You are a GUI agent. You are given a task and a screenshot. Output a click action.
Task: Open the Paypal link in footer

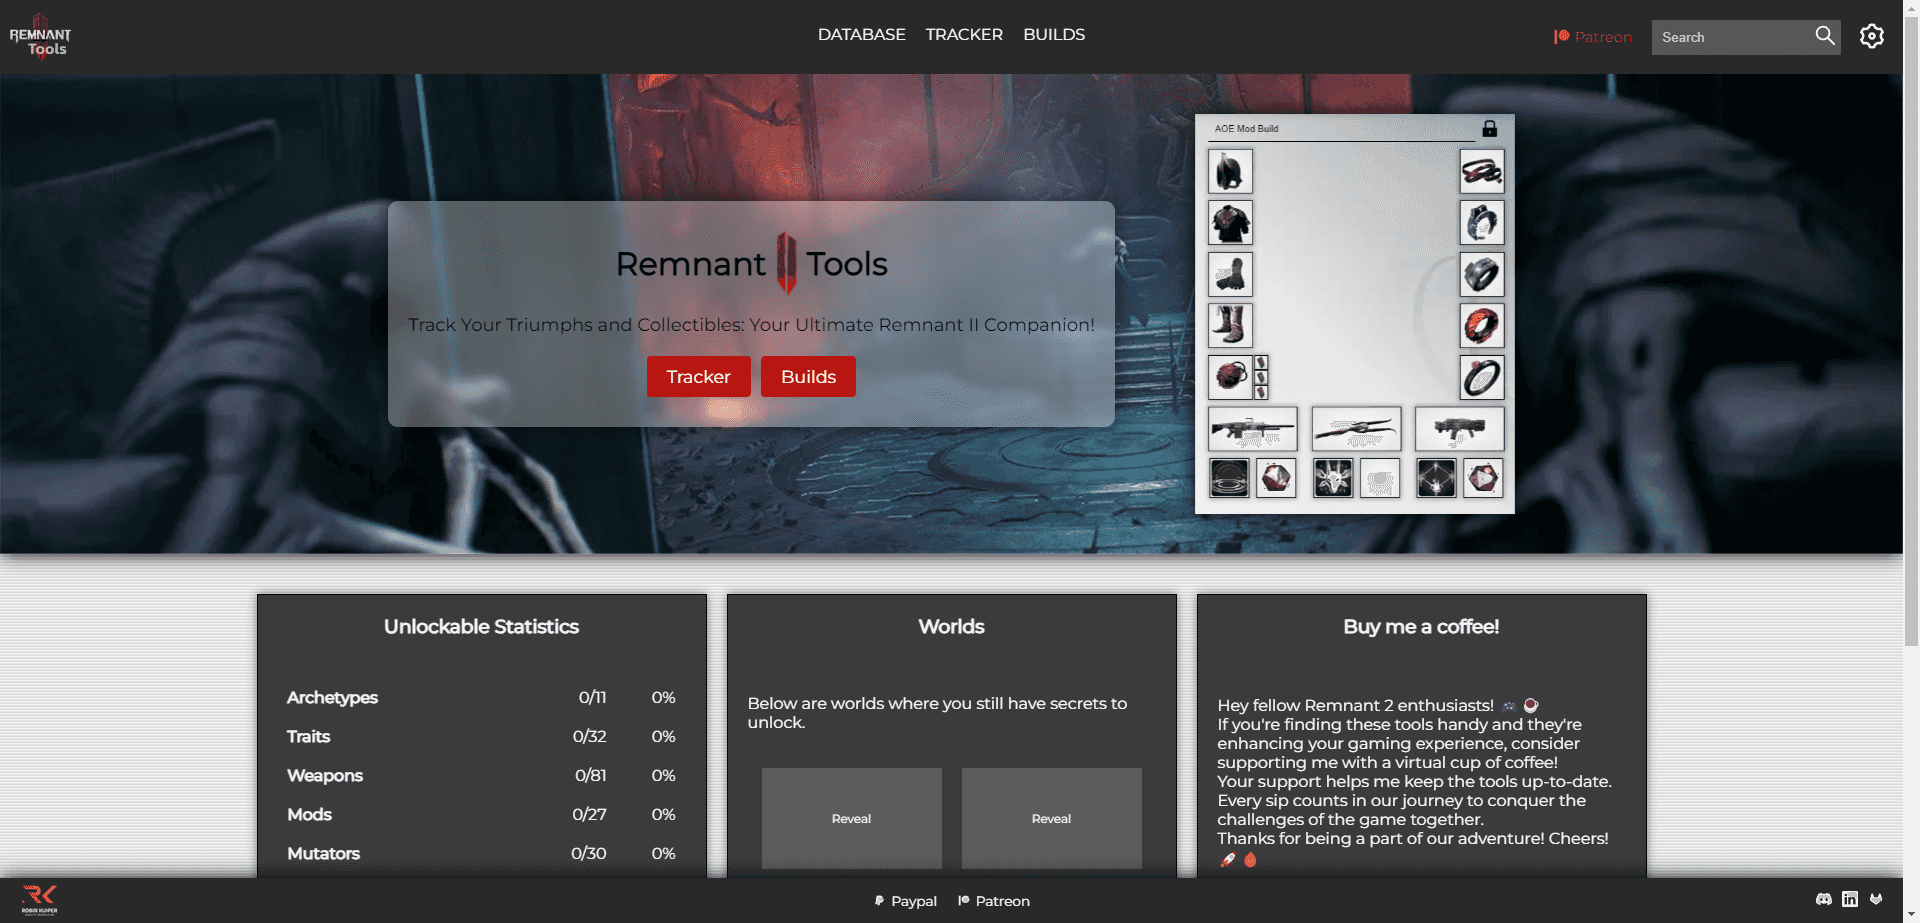(x=905, y=901)
